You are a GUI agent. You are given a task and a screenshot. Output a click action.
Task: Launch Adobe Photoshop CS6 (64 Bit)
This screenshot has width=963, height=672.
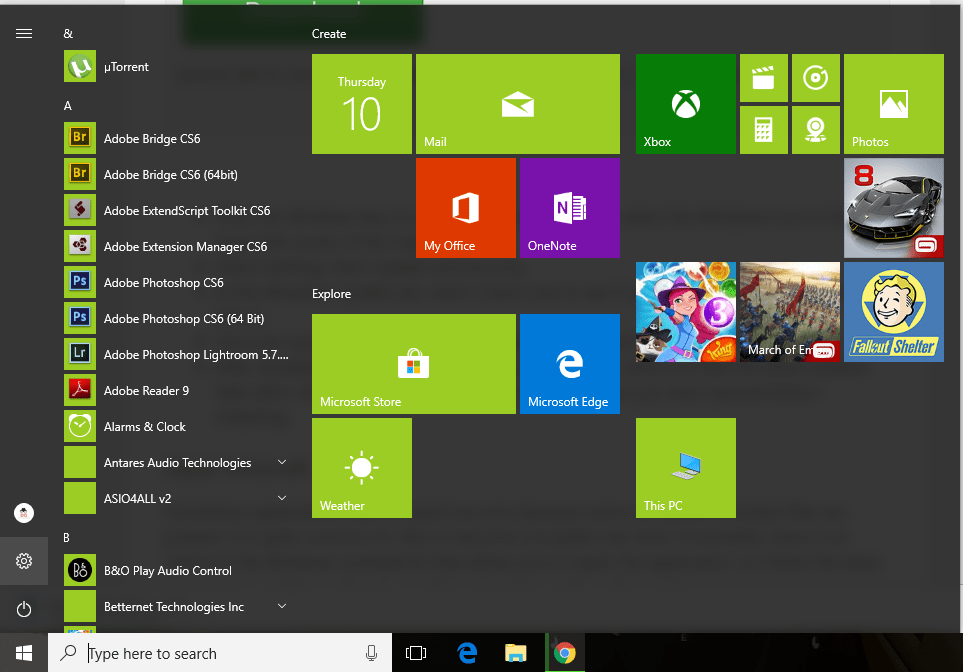pos(178,319)
